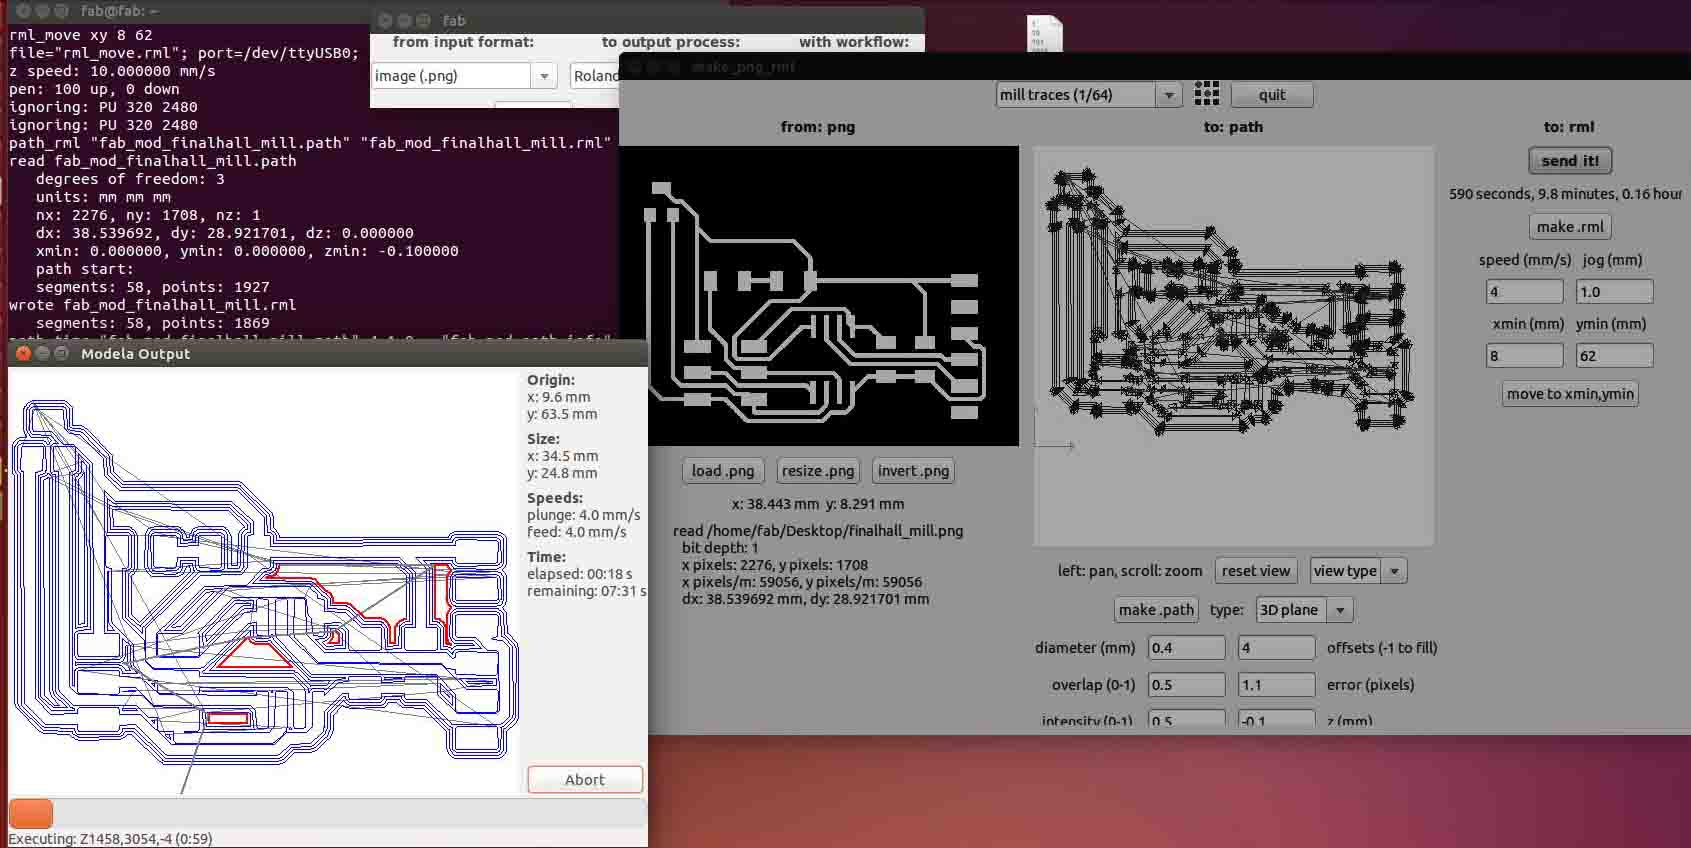Click the 'elapsed: 00:18 s' text
1691x848 pixels.
pos(580,574)
